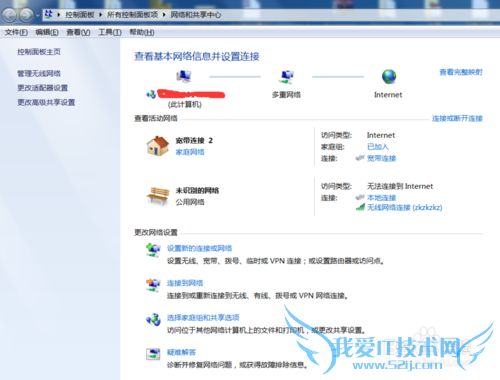This screenshot has width=500, height=380.
Task: Open the 宽带连接 connection link
Action: [381, 158]
